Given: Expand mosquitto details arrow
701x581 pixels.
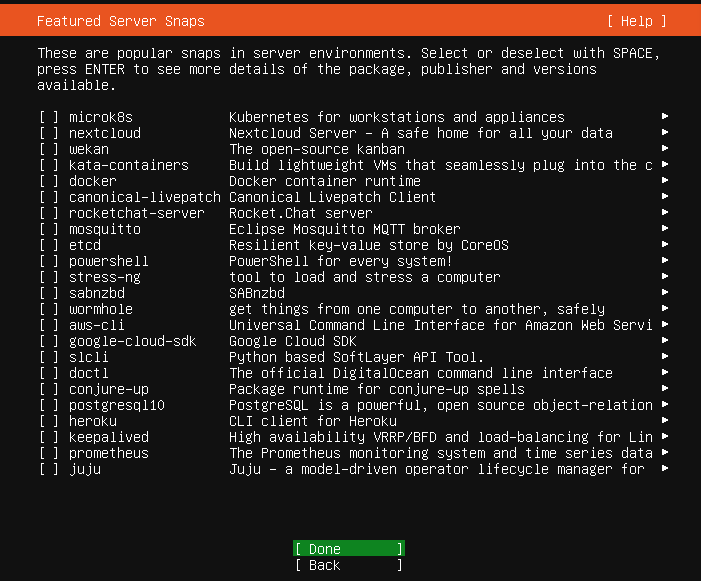Looking at the screenshot, I should click(x=665, y=228).
